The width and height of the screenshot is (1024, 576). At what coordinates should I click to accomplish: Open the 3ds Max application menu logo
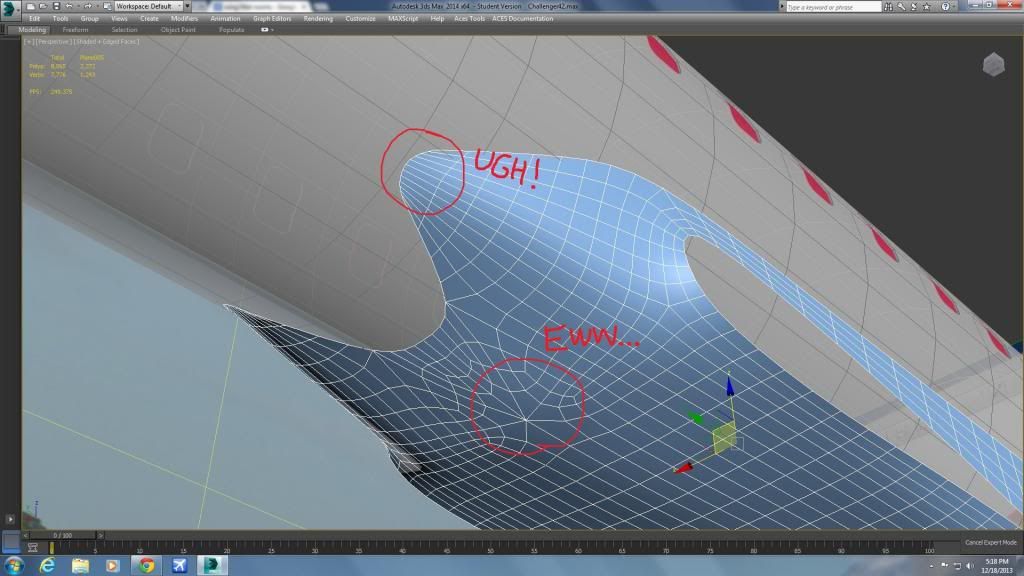[10, 9]
